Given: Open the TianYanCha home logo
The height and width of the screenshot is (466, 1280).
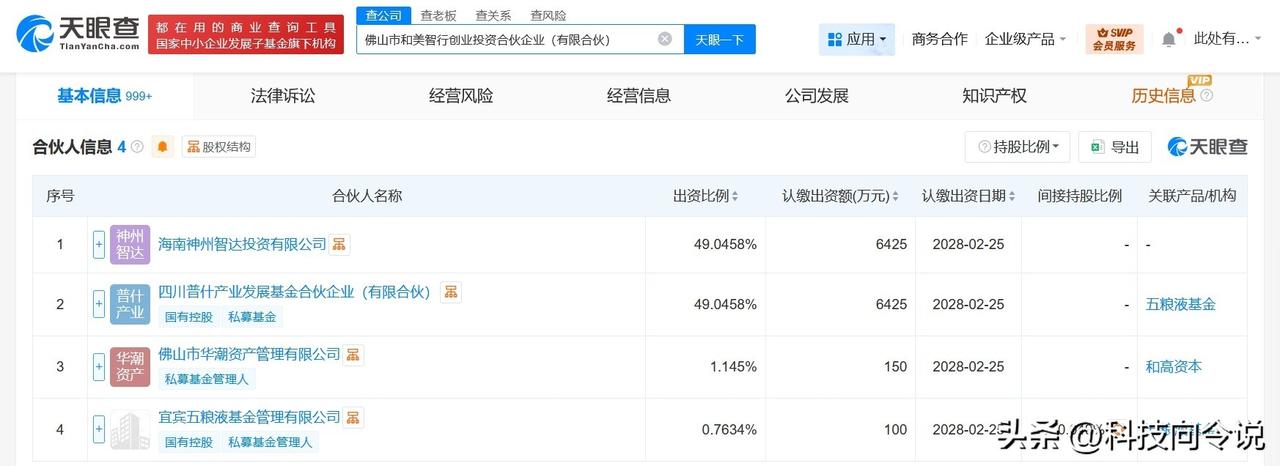Looking at the screenshot, I should click(78, 34).
